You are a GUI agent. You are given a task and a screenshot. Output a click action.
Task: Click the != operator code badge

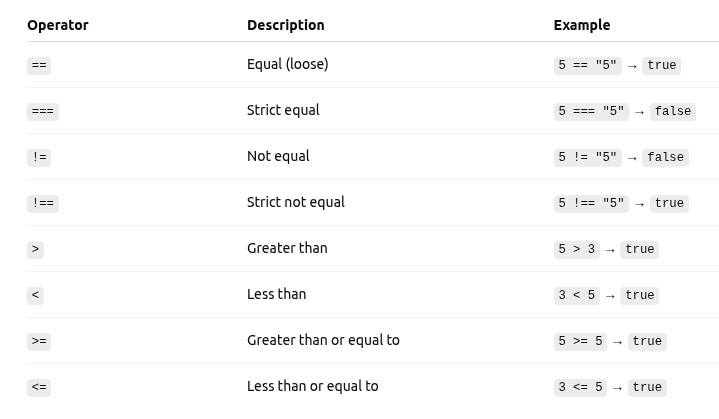point(39,158)
